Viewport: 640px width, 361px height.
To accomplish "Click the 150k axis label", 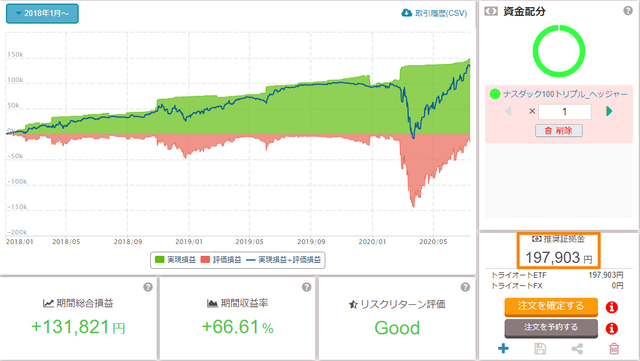I will (15, 54).
